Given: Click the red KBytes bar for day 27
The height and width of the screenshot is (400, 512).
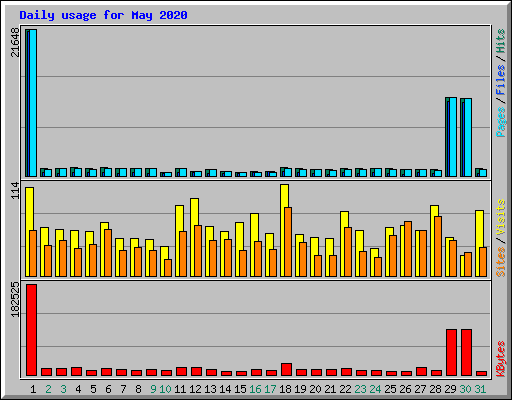Looking at the screenshot, I should [x=422, y=372].
